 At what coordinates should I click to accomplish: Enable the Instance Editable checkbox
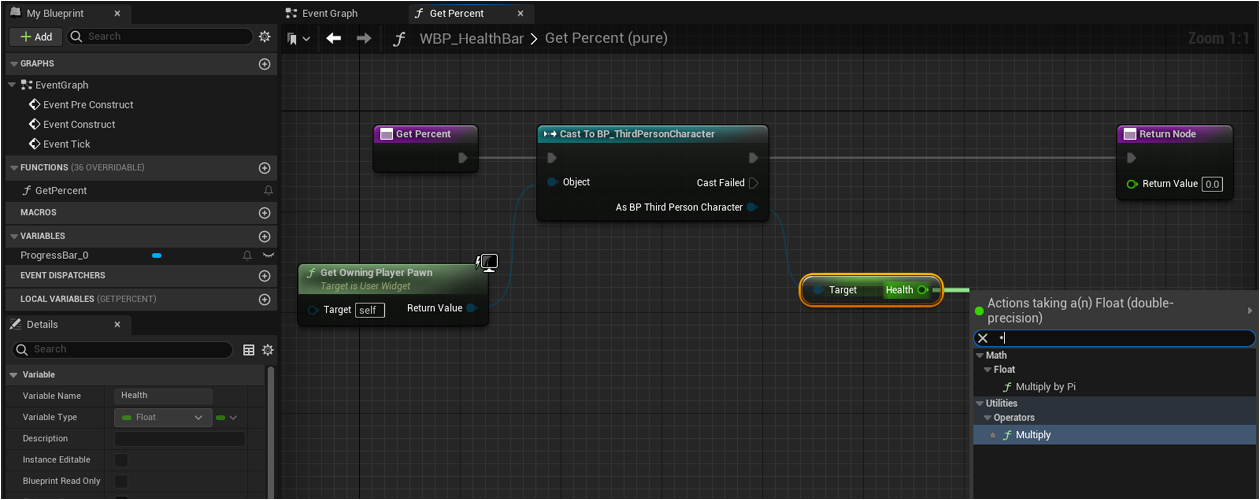click(121, 460)
